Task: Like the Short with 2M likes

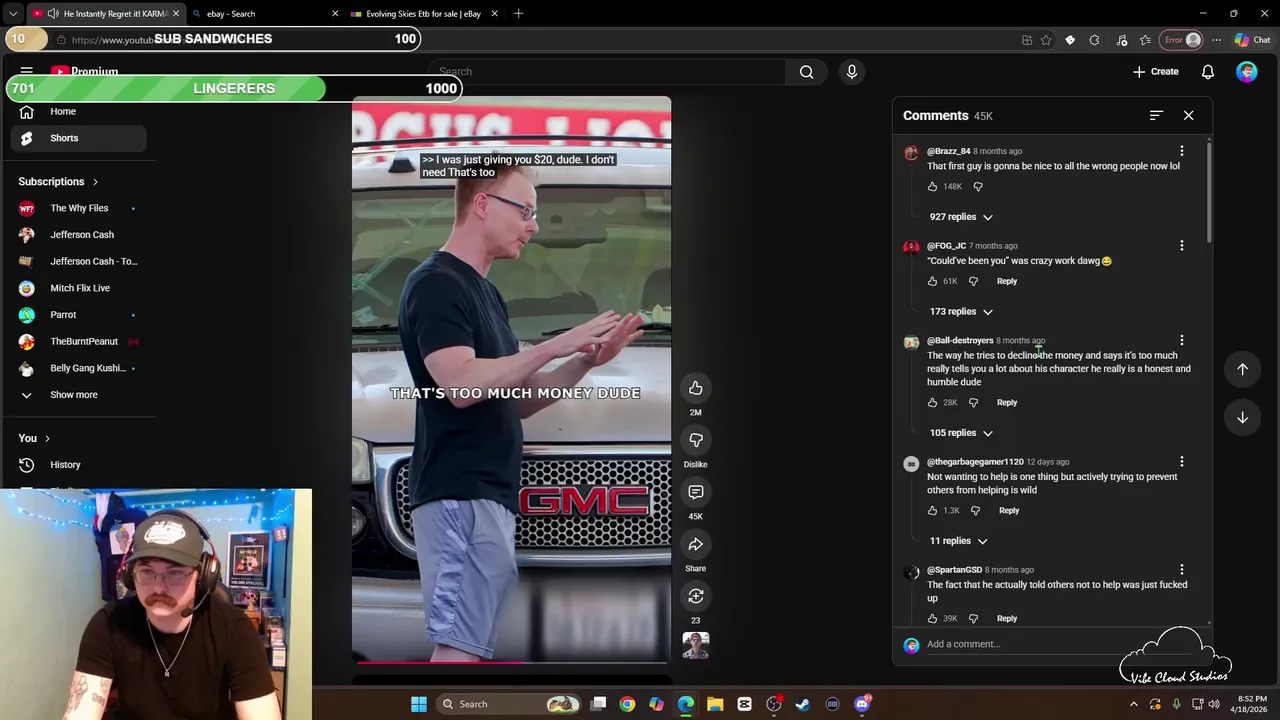Action: tap(696, 388)
